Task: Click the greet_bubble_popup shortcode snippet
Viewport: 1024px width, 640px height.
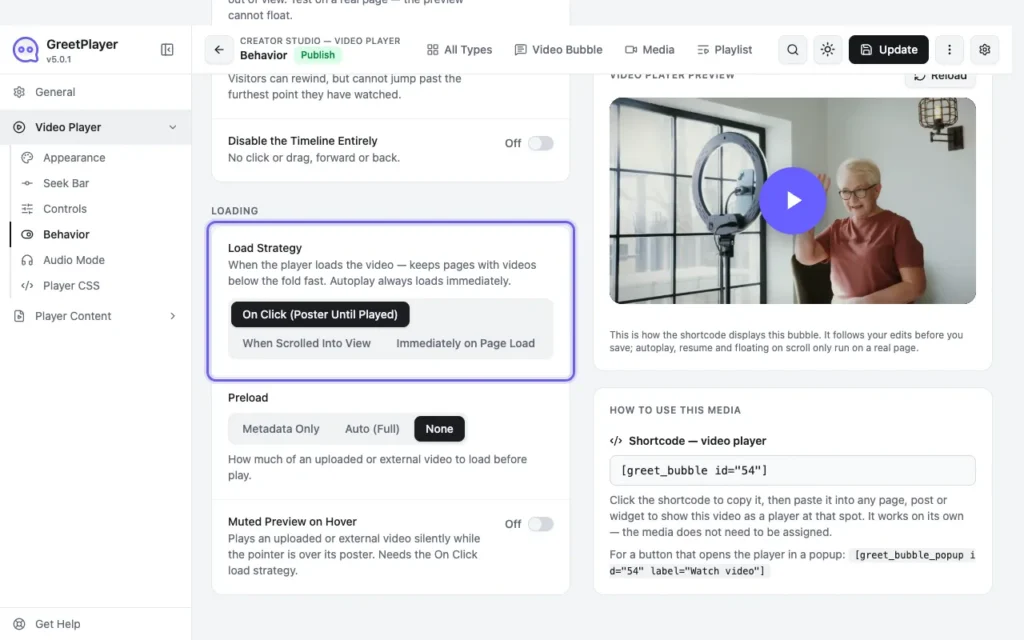Action: 792,562
